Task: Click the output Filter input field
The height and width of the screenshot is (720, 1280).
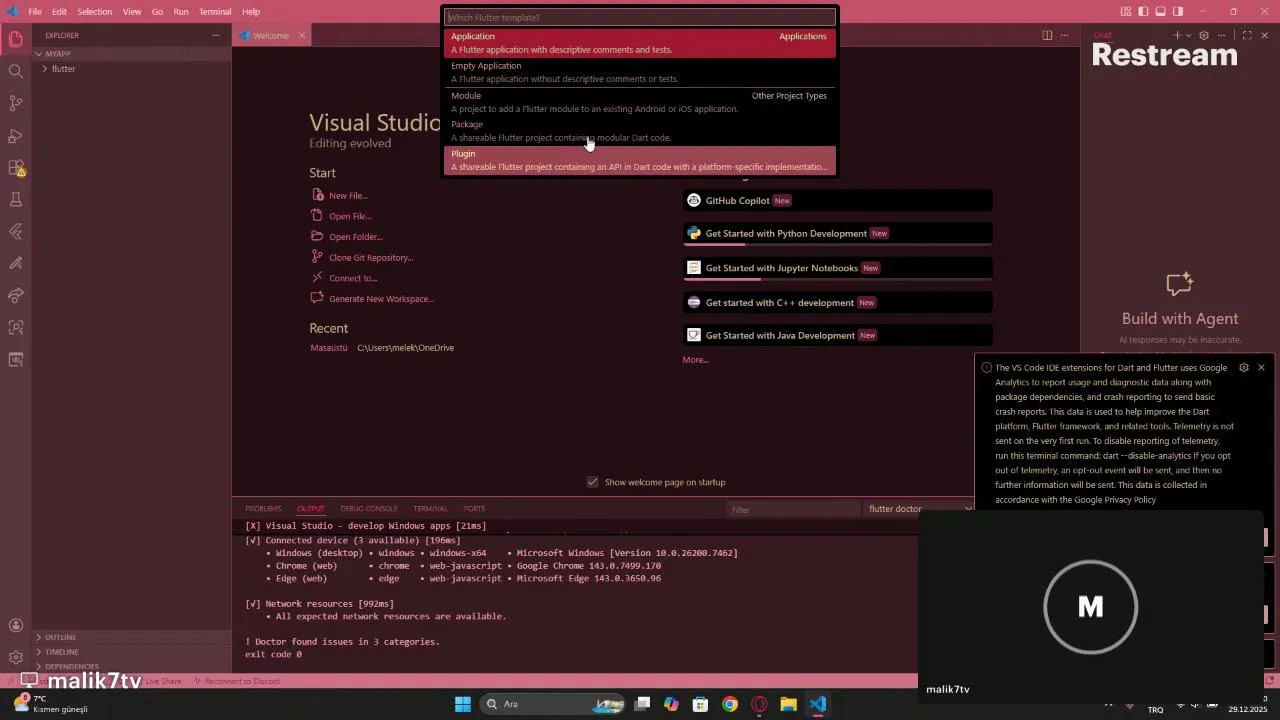Action: click(x=793, y=509)
